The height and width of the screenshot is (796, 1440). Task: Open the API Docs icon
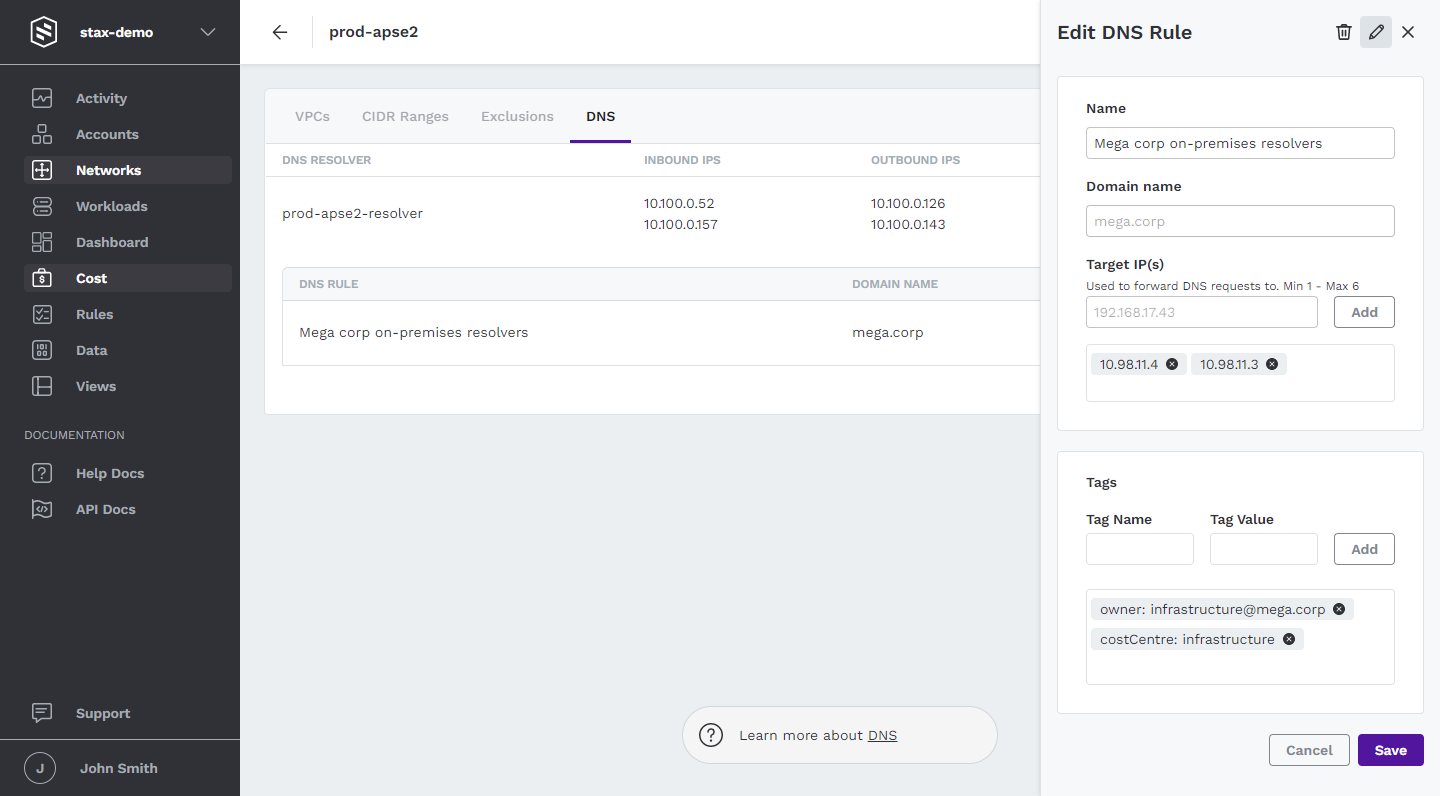[42, 509]
